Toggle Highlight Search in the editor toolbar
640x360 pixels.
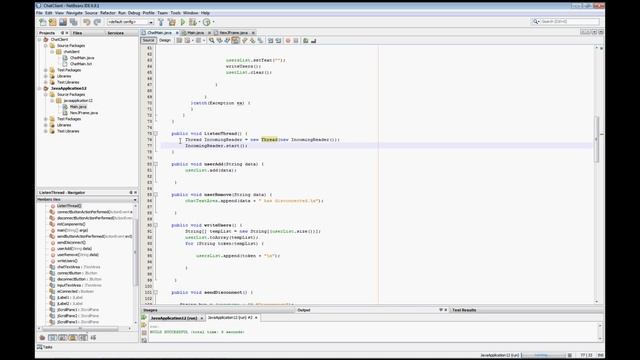(236, 40)
